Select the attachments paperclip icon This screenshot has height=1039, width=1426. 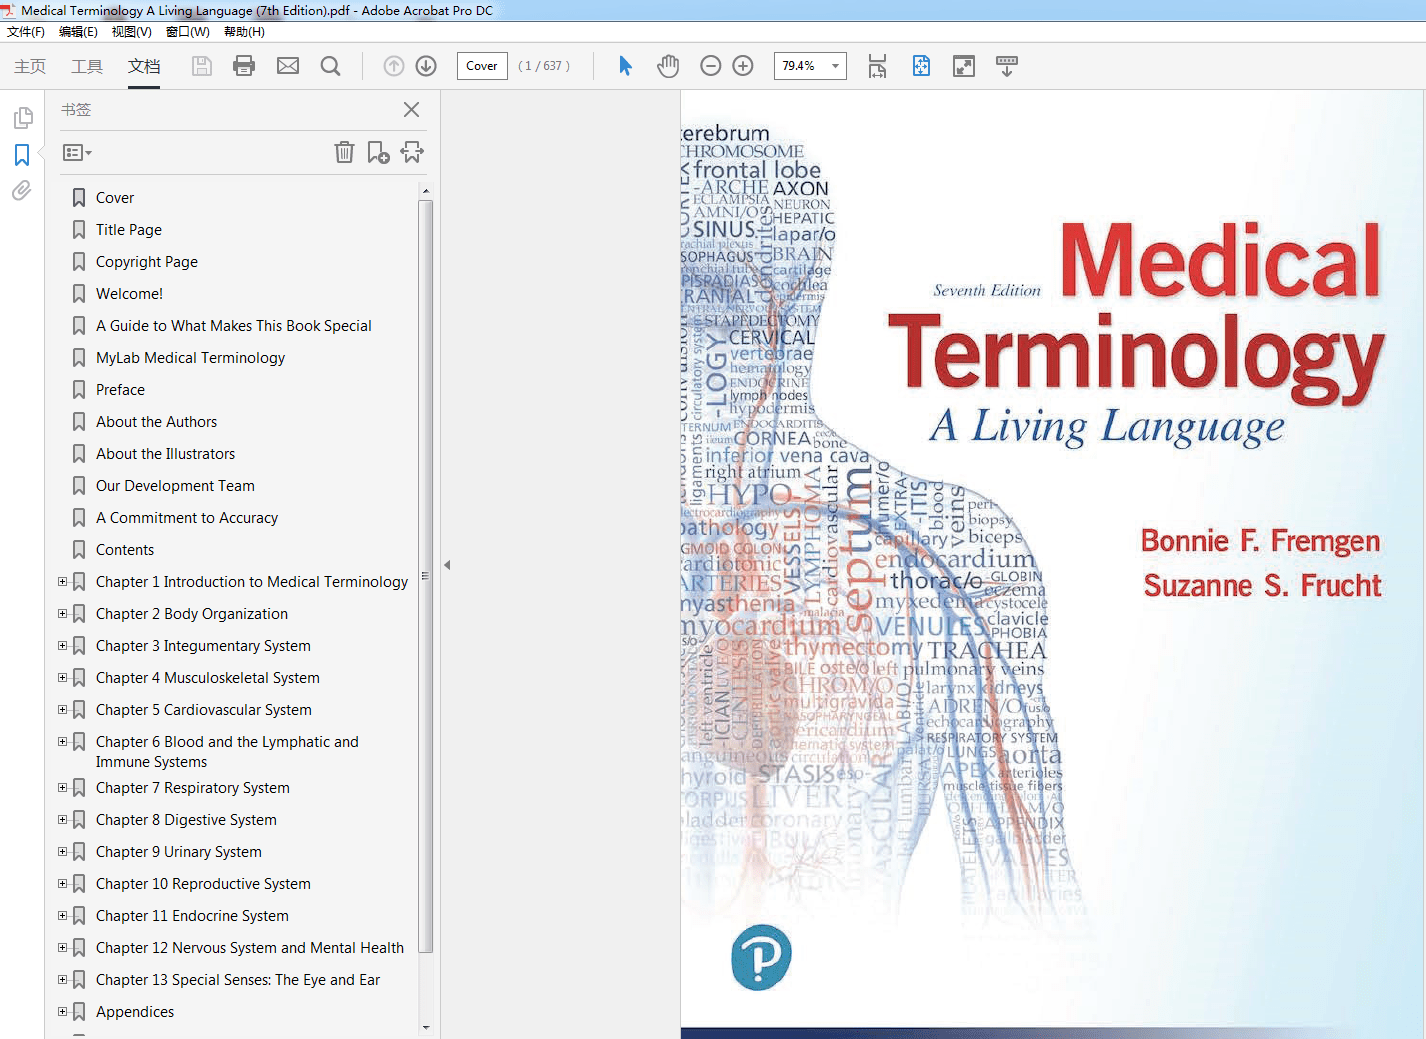[x=22, y=191]
